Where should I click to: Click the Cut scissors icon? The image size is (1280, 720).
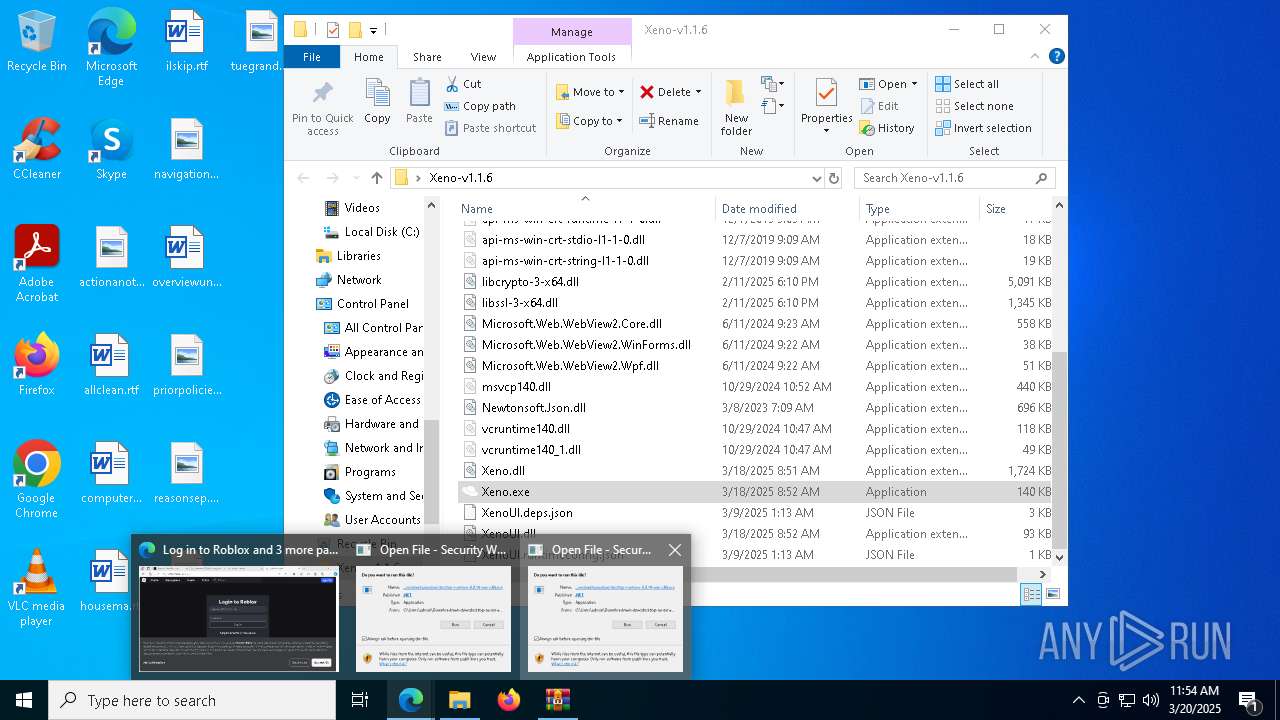tap(452, 84)
